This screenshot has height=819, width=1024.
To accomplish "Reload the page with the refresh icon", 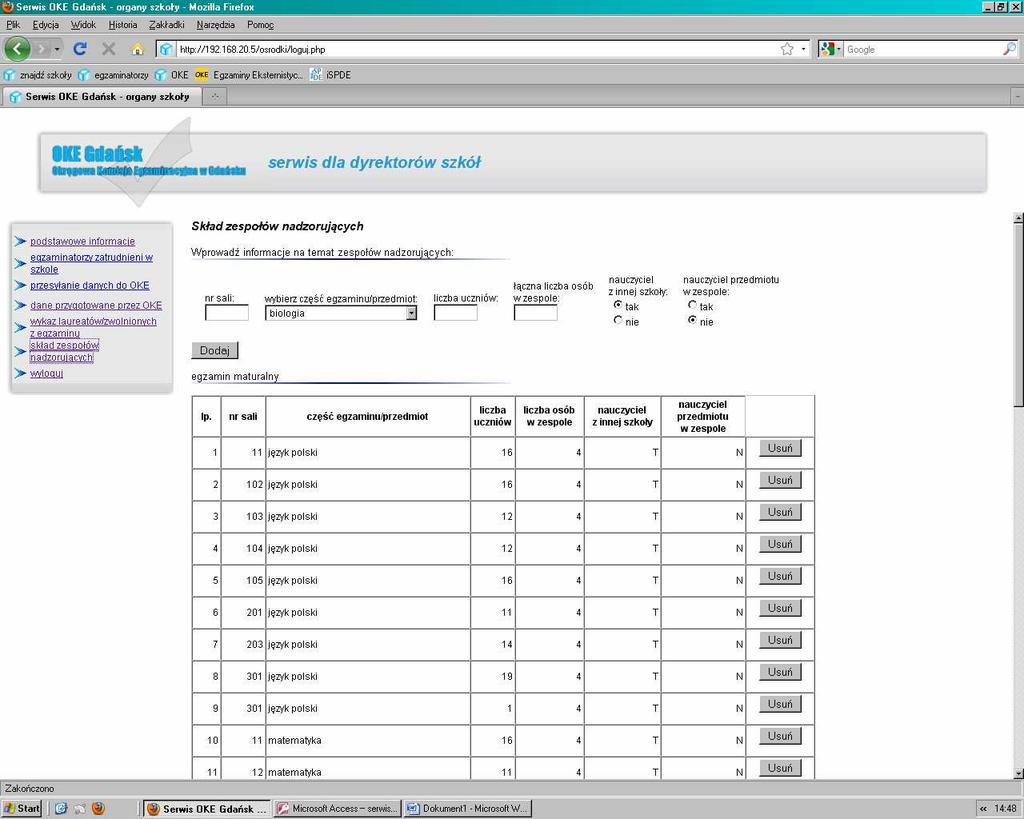I will [80, 49].
